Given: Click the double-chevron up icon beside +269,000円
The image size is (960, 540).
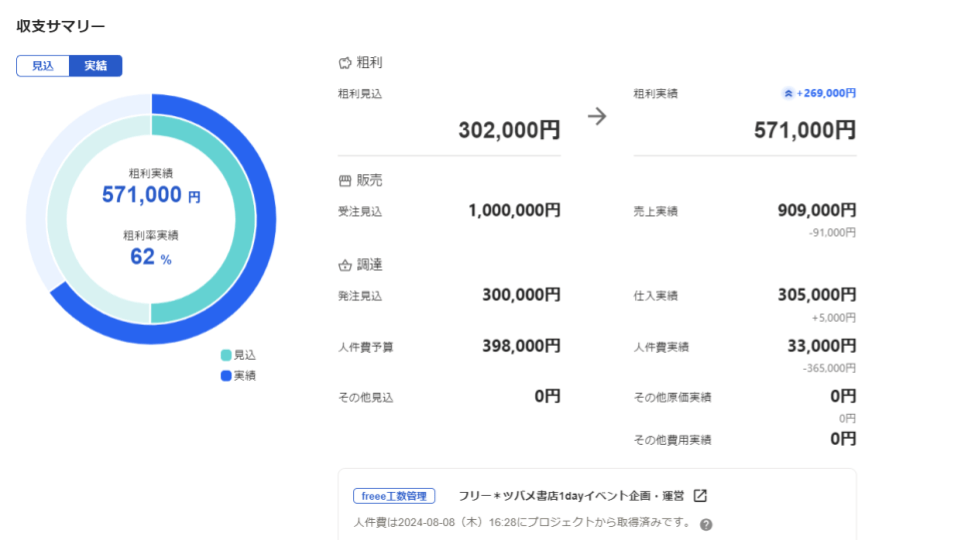Looking at the screenshot, I should click(788, 94).
